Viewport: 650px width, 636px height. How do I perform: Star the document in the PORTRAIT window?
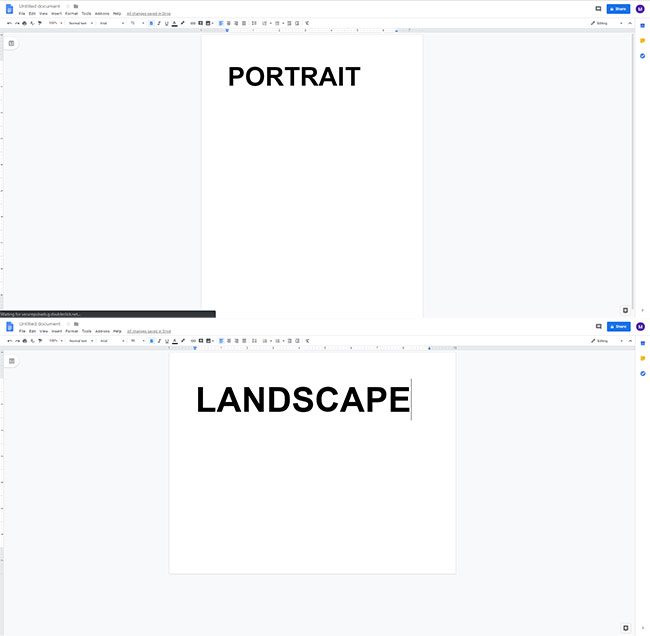pos(68,6)
